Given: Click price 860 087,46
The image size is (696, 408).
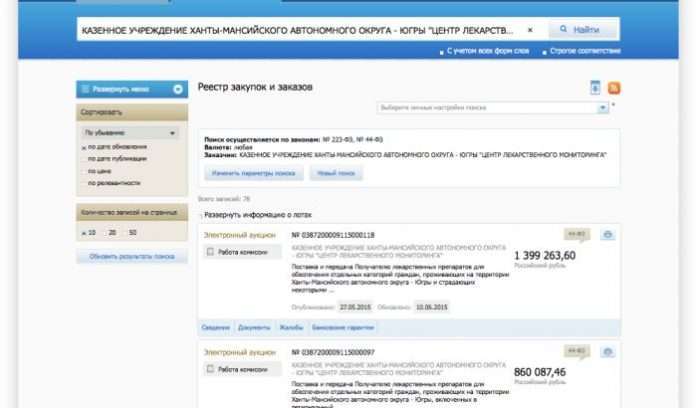Looking at the screenshot, I should point(540,372).
